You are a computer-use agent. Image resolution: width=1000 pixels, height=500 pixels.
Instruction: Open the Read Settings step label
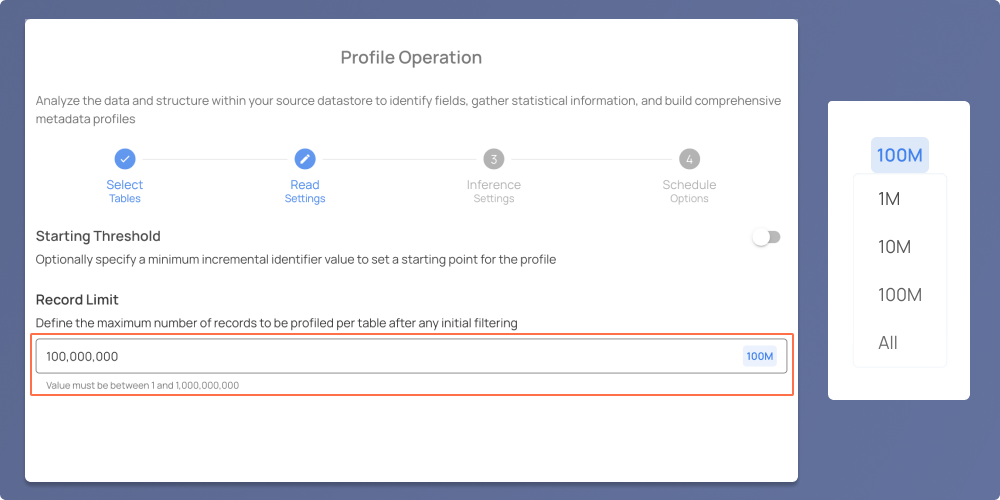pos(305,191)
